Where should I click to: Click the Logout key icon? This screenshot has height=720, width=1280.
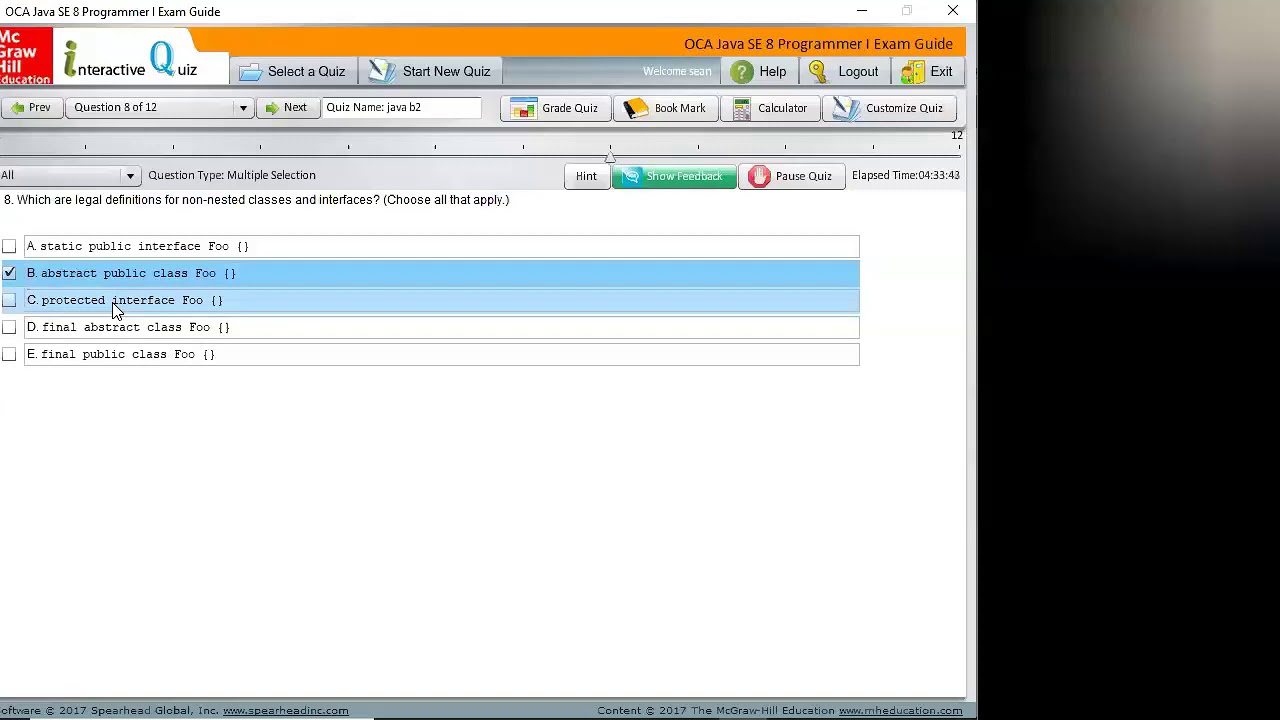(817, 72)
